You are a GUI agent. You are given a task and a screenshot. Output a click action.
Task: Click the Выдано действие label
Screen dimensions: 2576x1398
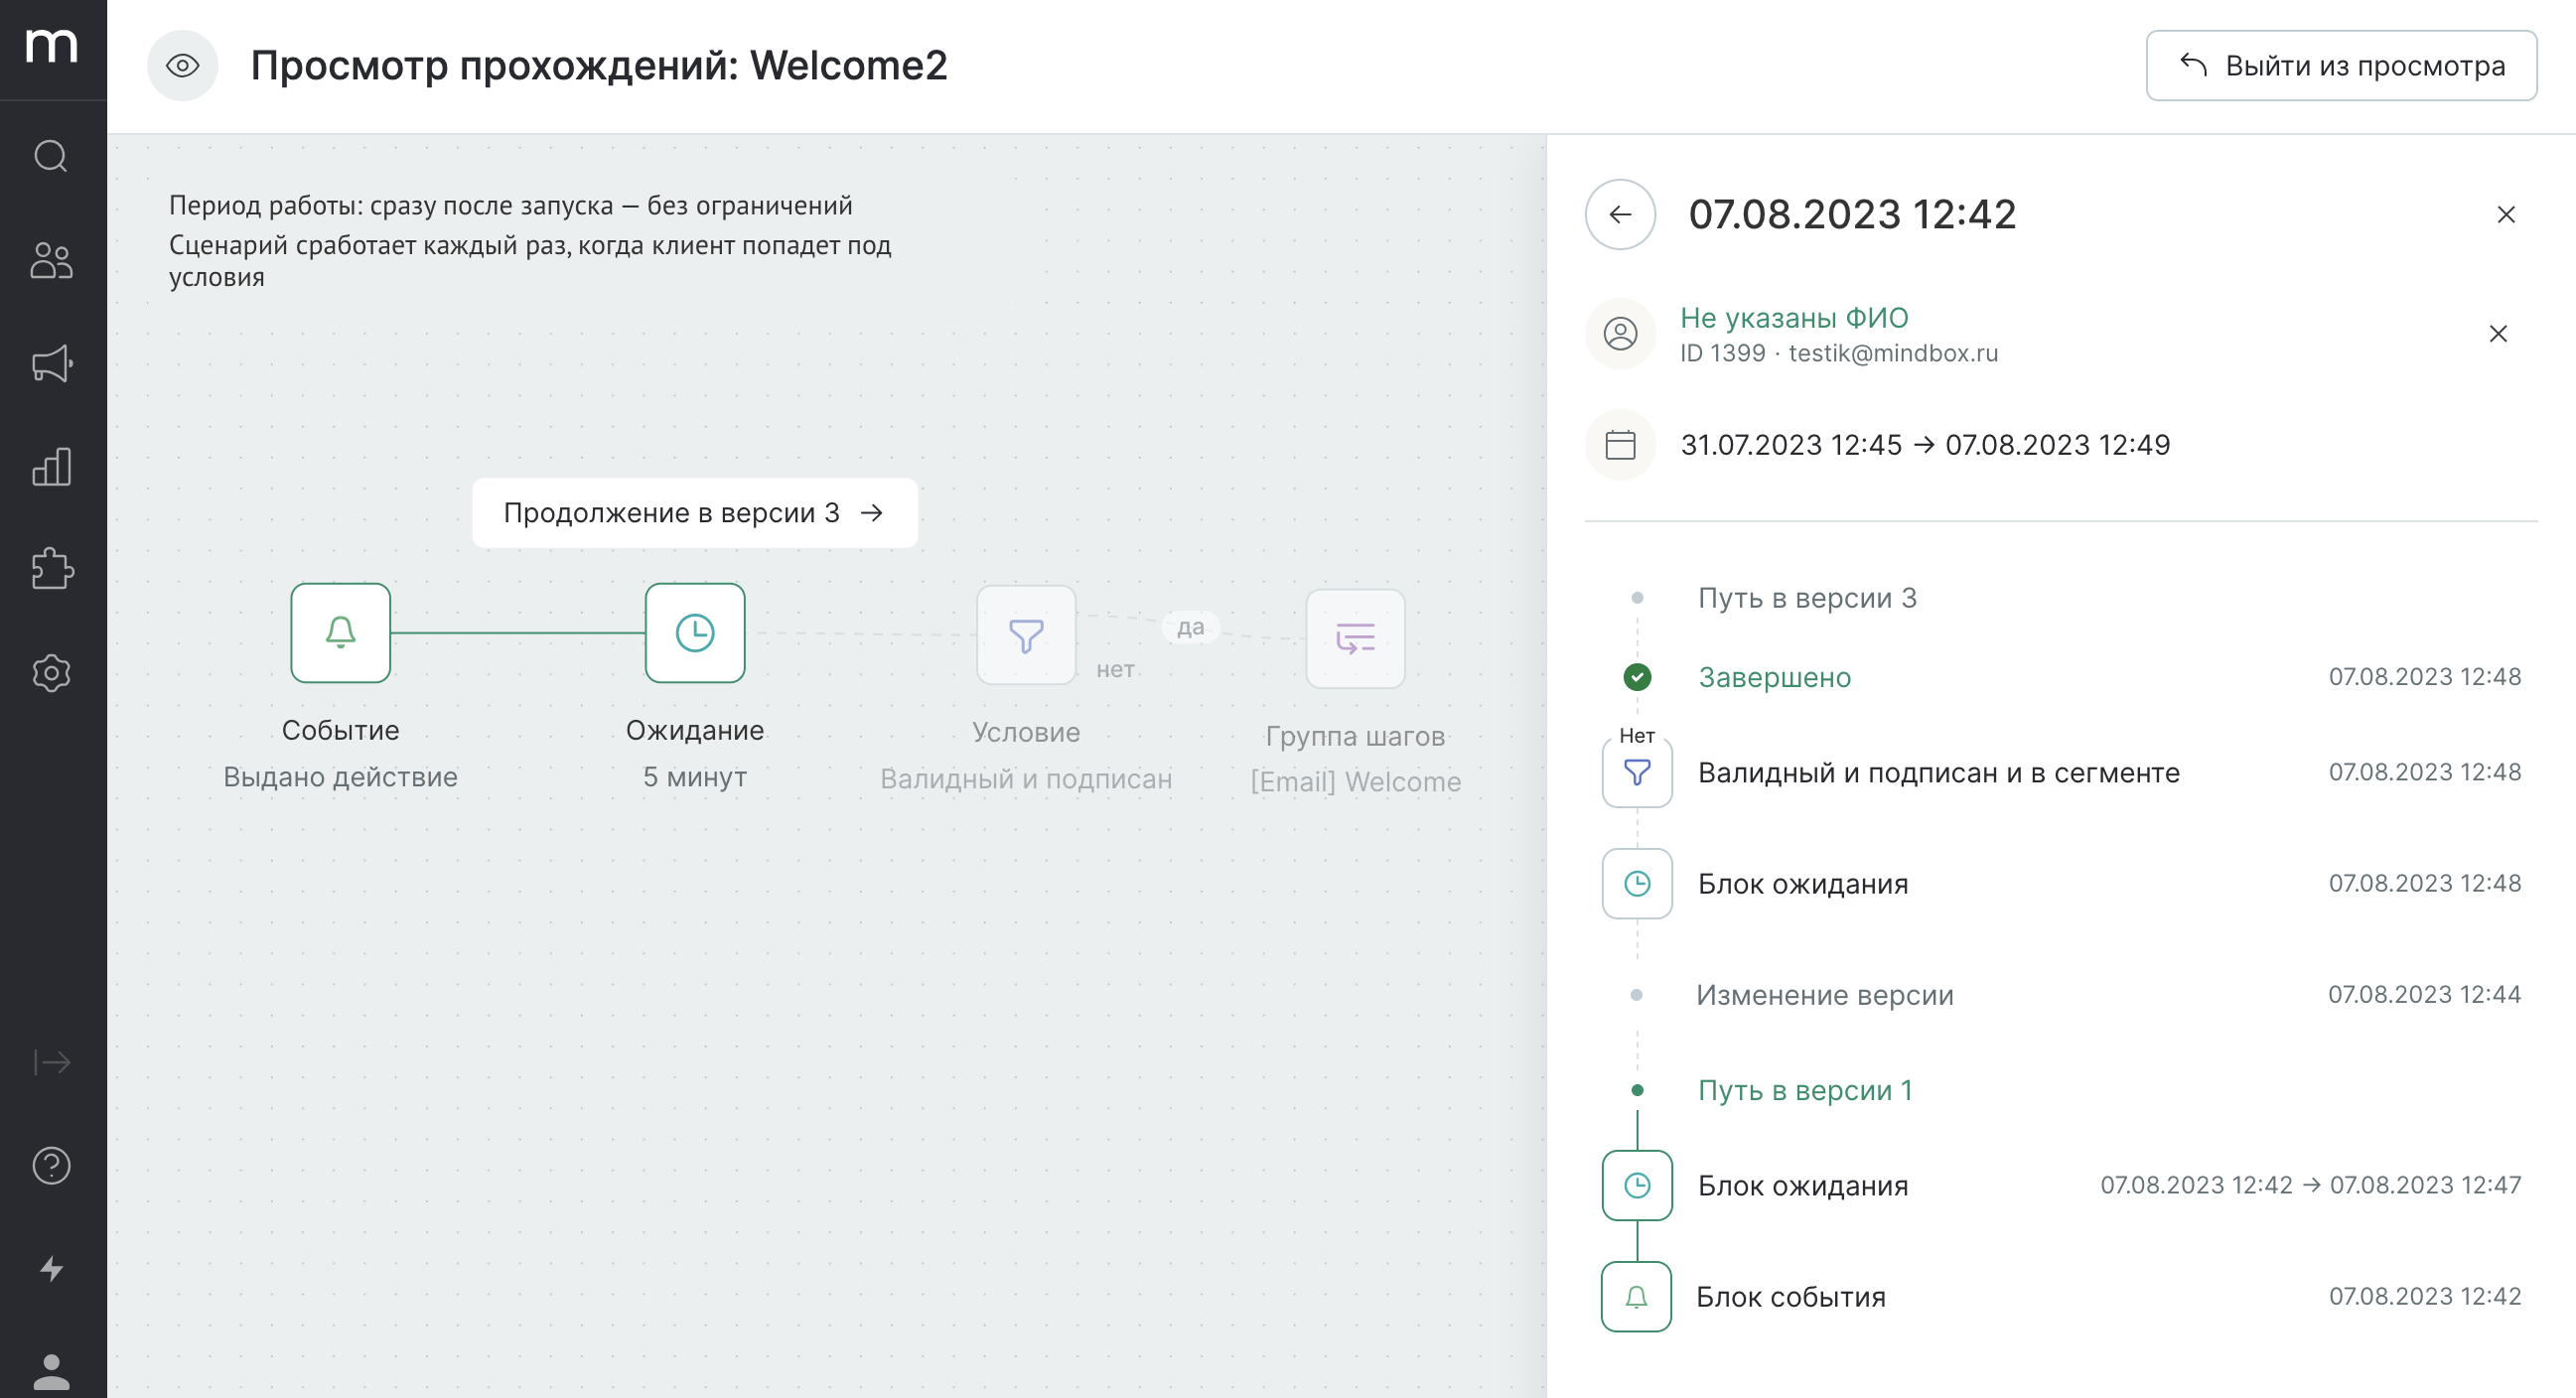point(340,777)
